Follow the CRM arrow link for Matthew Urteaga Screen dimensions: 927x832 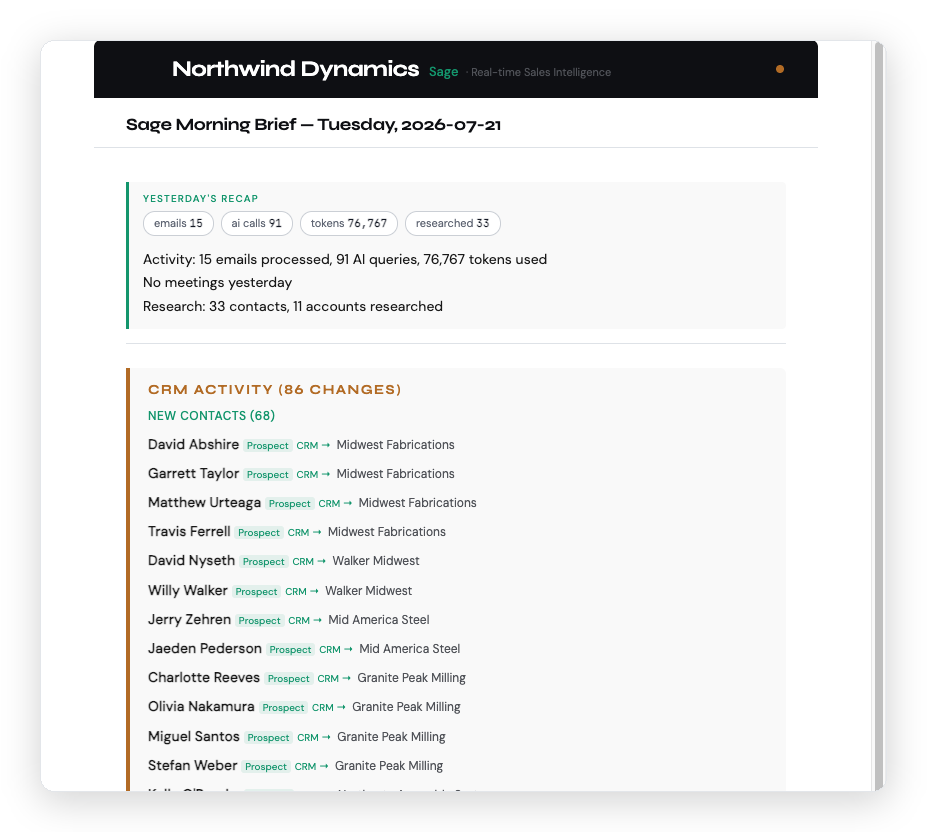[x=335, y=504]
